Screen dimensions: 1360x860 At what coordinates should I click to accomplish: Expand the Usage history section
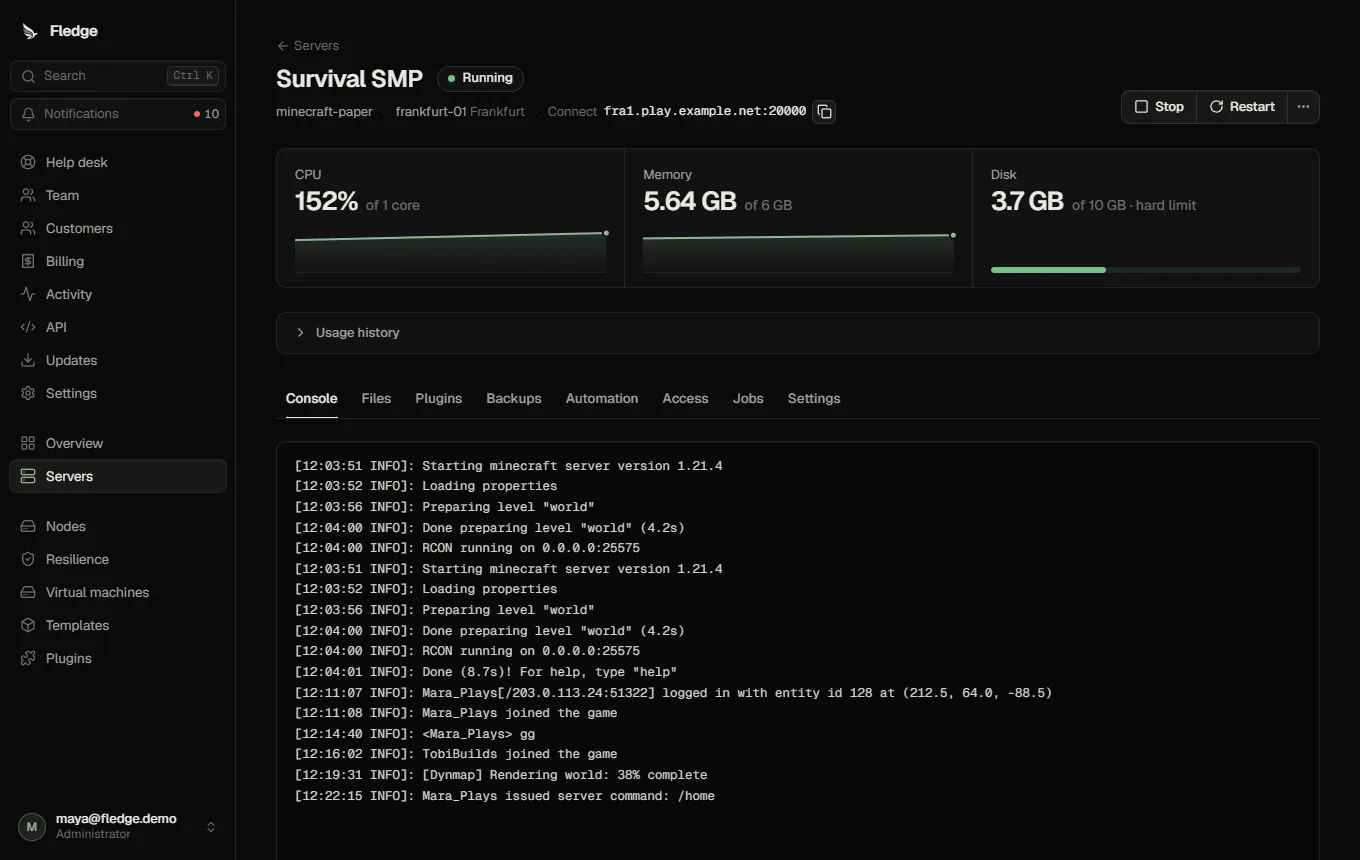point(797,333)
